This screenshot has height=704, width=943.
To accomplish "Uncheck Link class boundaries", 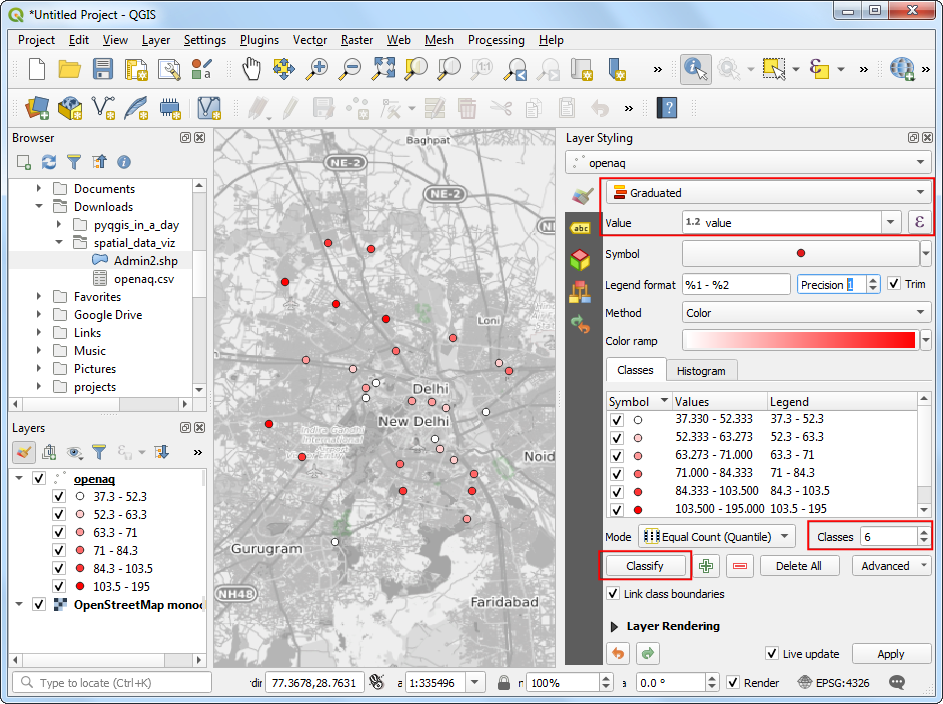I will click(614, 594).
